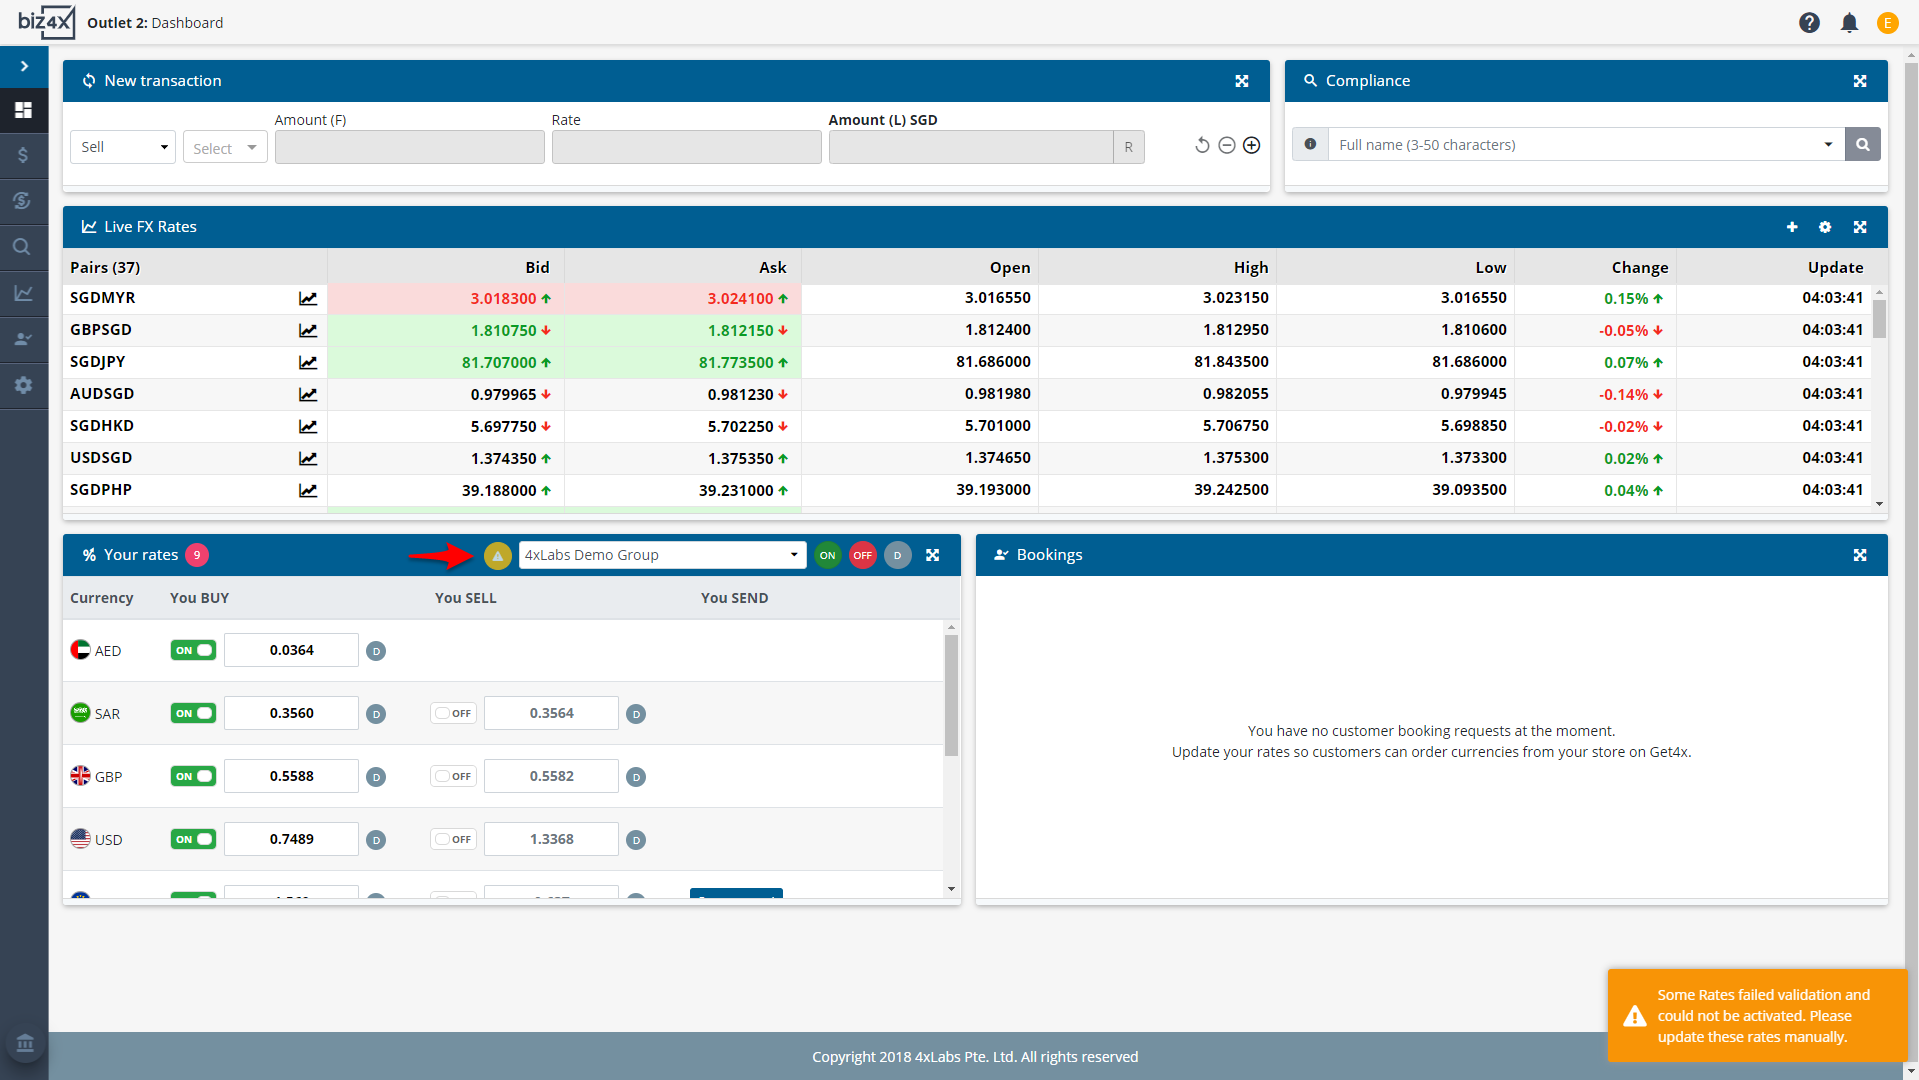Open the 4xLabs Demo Group dropdown
1919x1080 pixels.
click(662, 555)
